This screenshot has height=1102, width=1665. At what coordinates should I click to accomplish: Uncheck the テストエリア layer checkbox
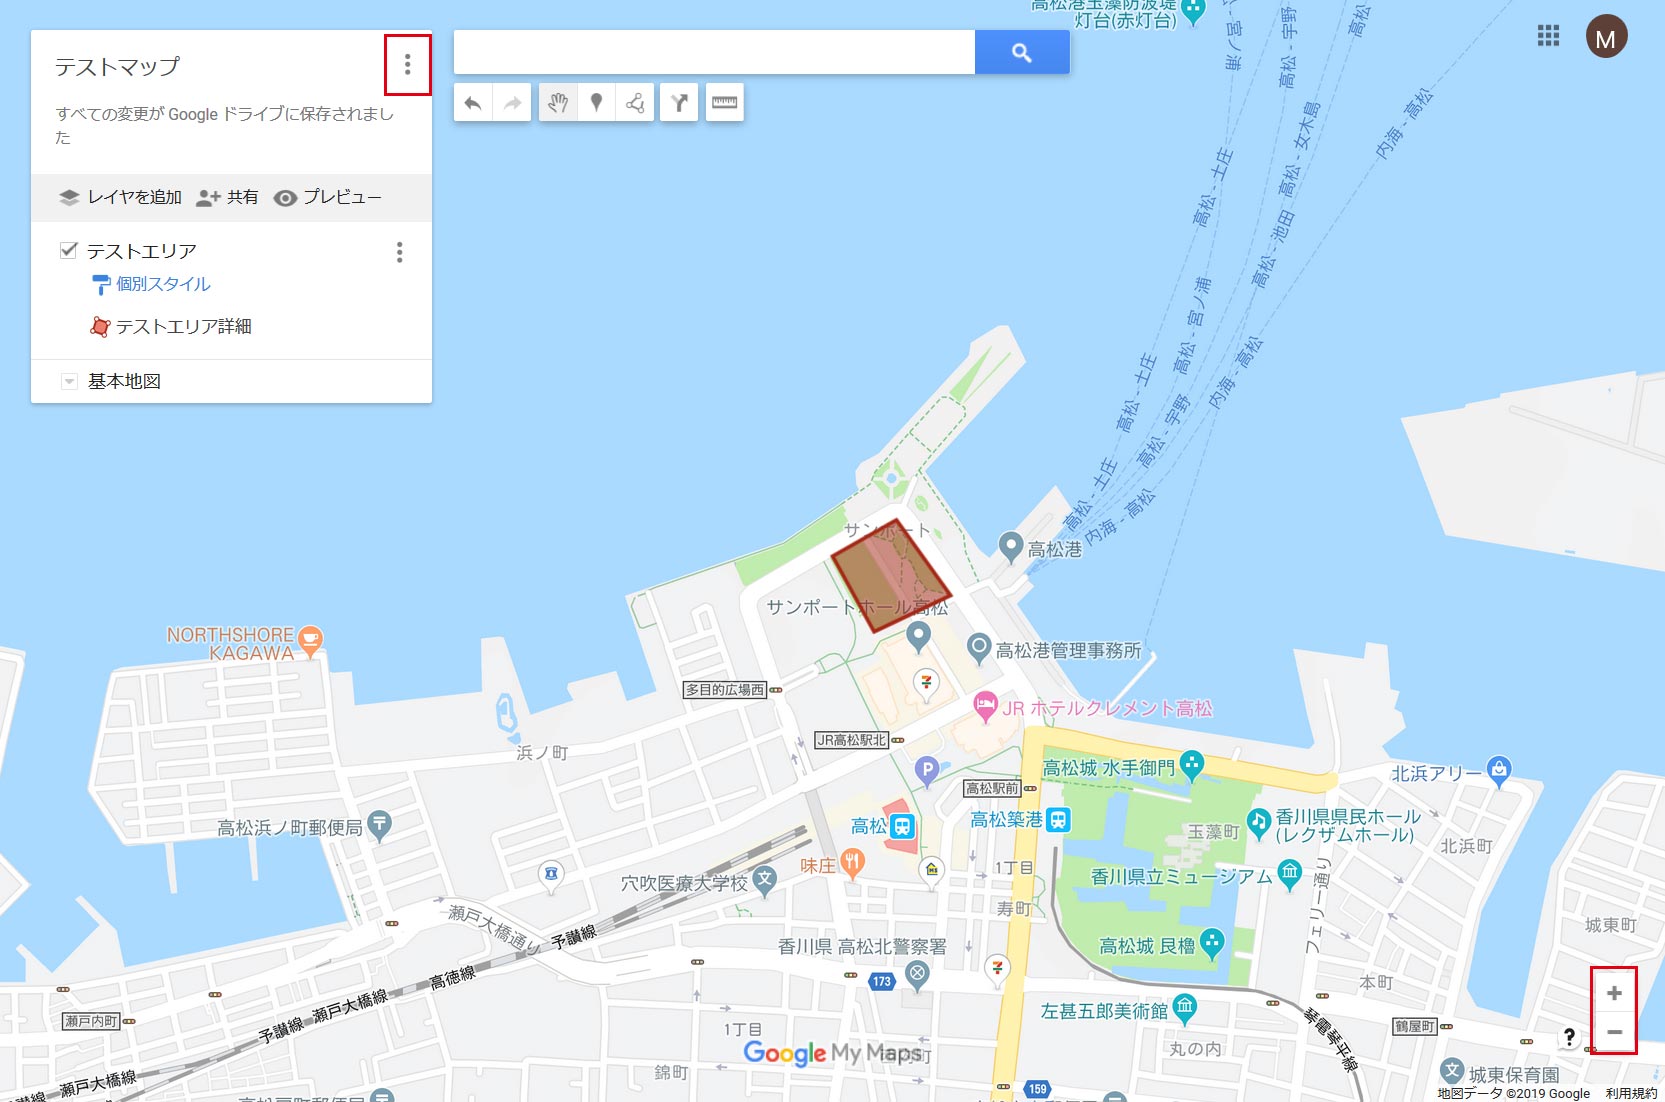pos(69,250)
